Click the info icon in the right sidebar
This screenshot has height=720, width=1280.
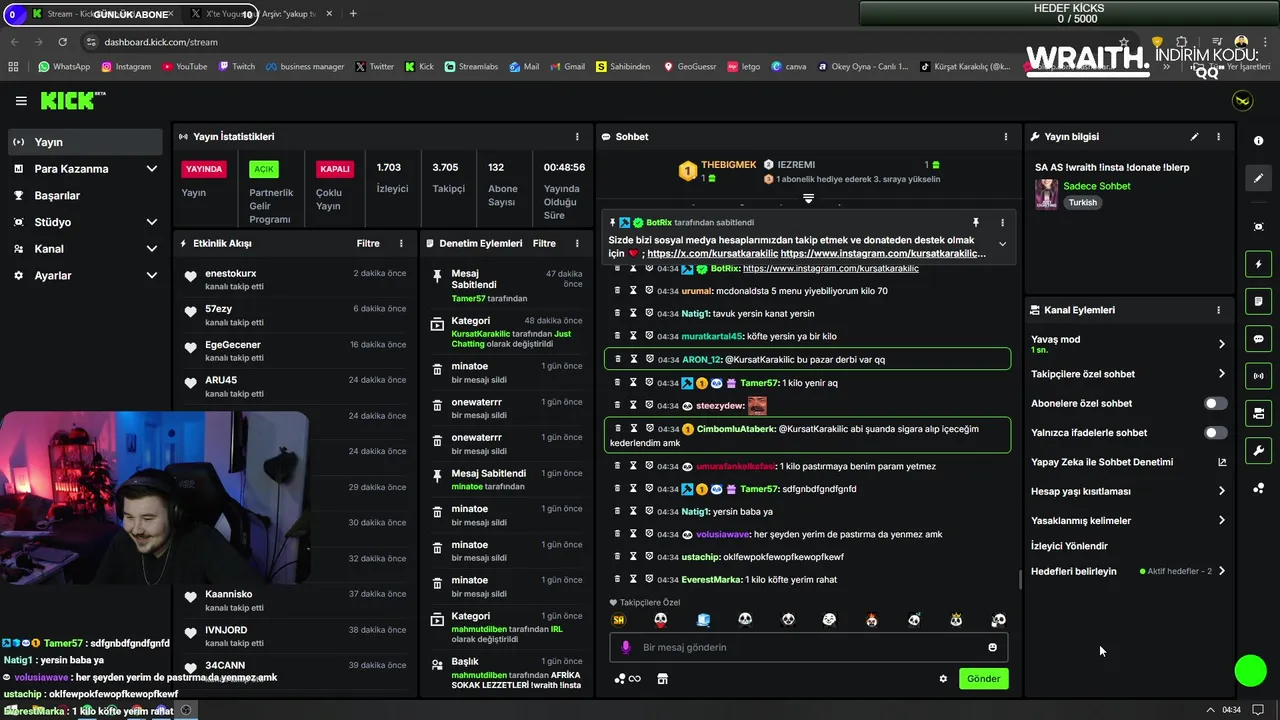coord(1259,141)
